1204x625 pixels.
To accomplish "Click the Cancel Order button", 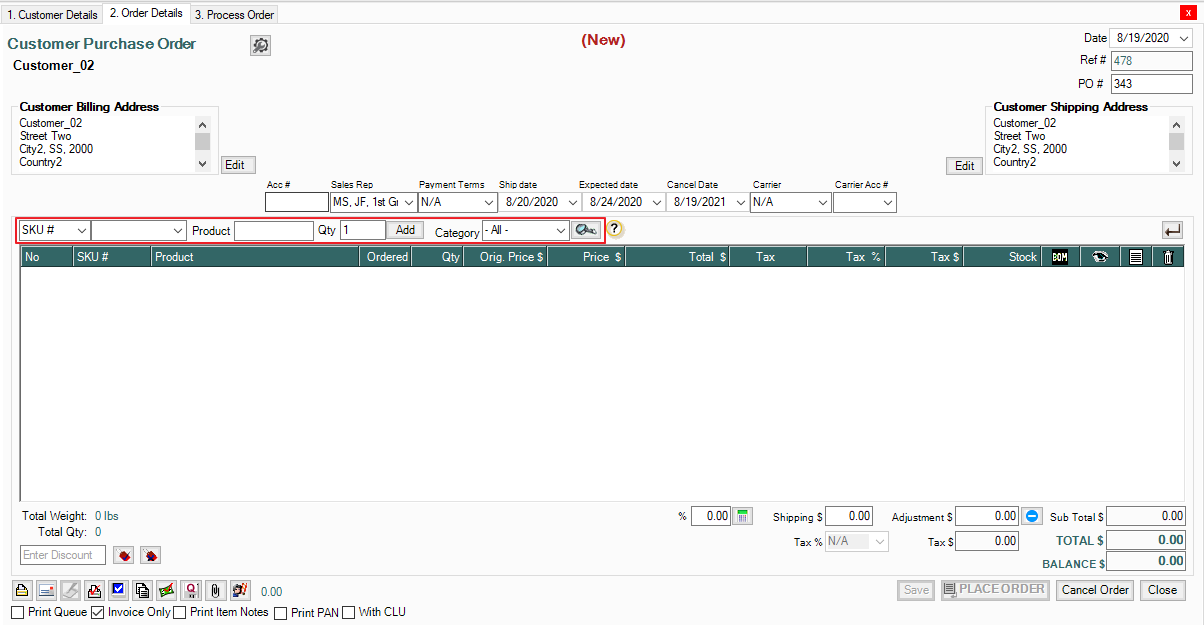I will (1095, 590).
